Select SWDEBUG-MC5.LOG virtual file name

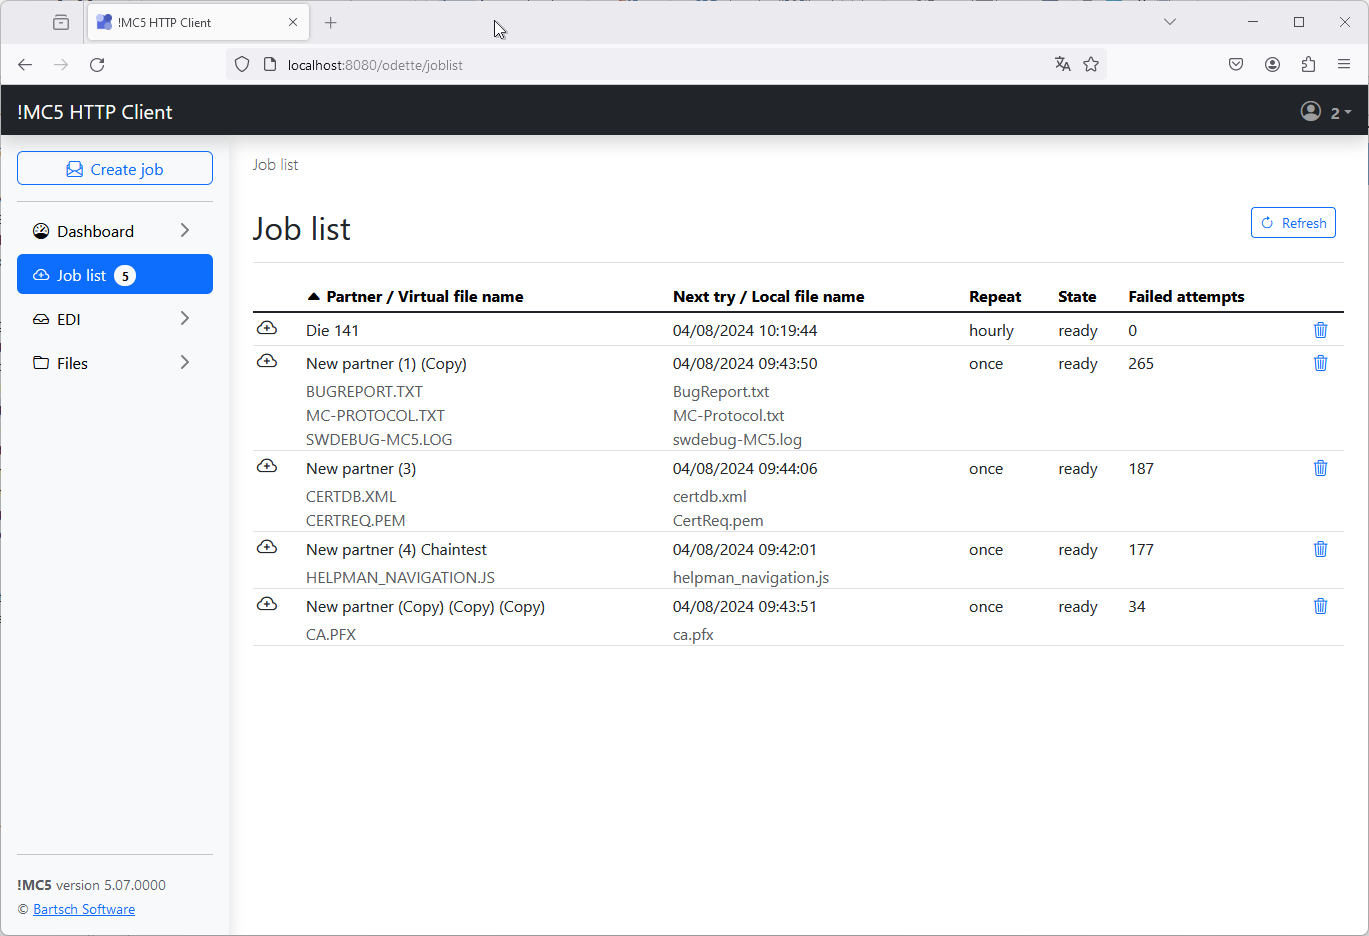[379, 439]
